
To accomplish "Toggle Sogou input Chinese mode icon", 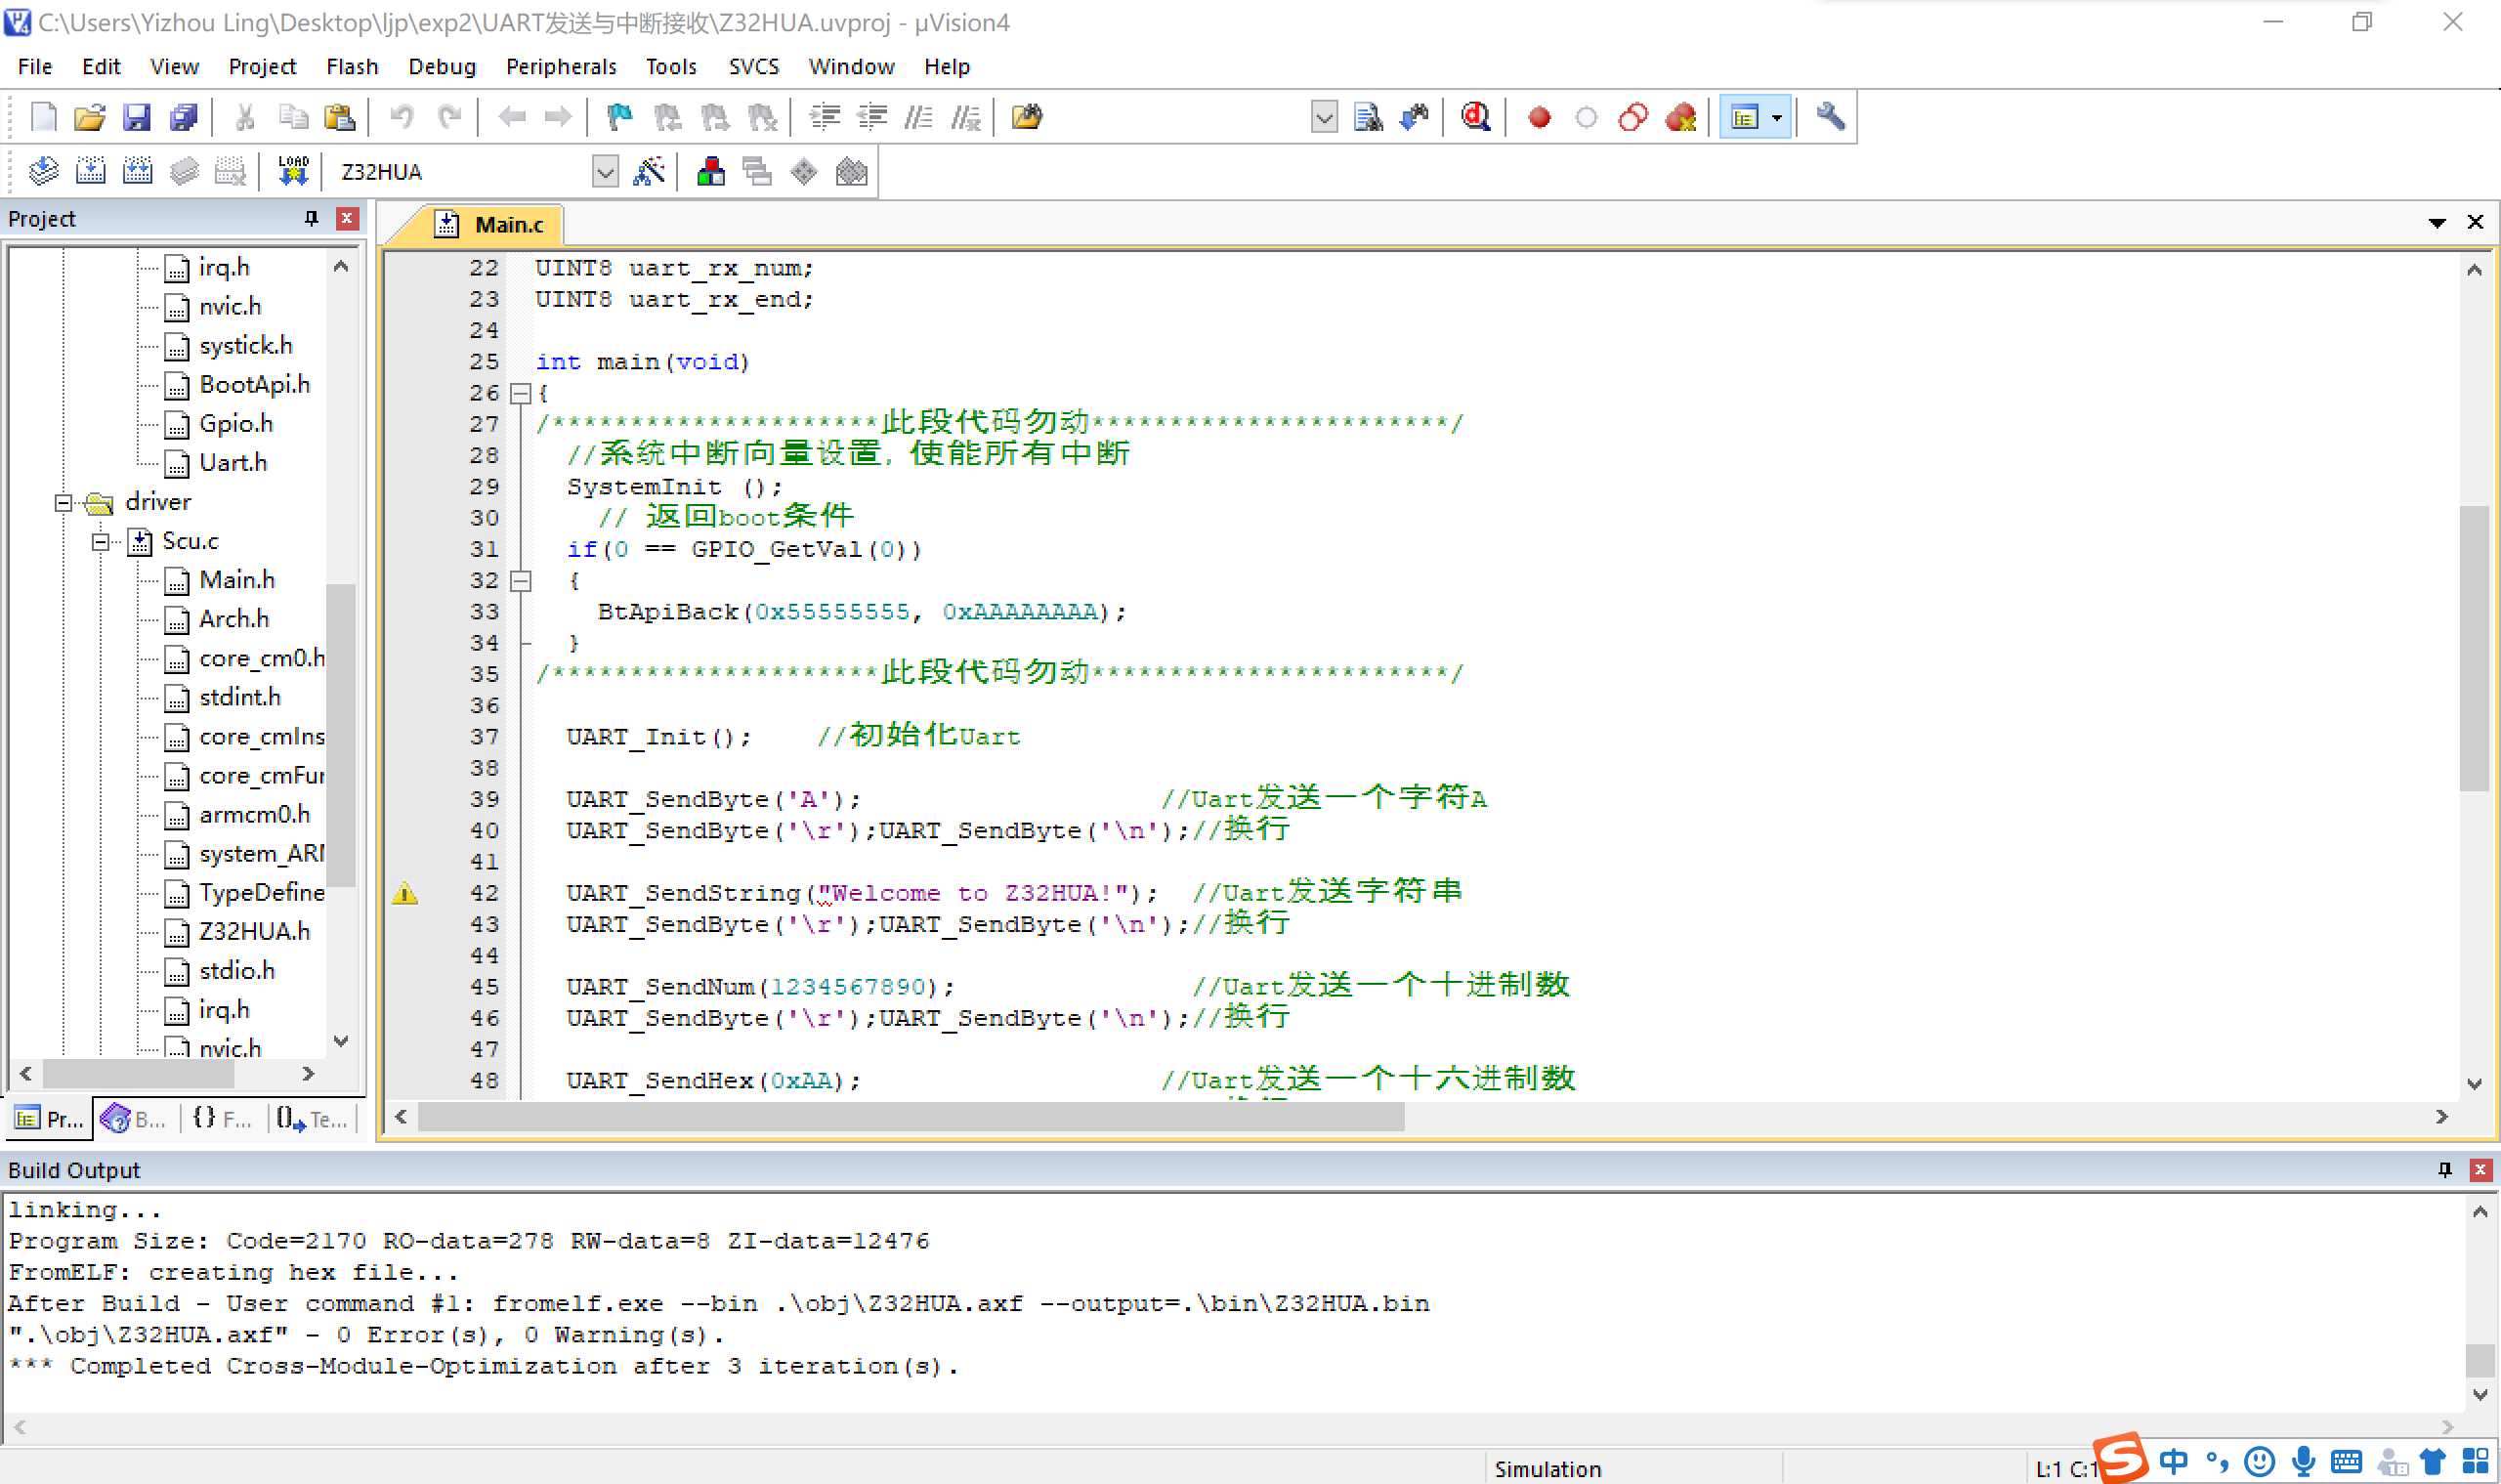I will click(x=2173, y=1462).
